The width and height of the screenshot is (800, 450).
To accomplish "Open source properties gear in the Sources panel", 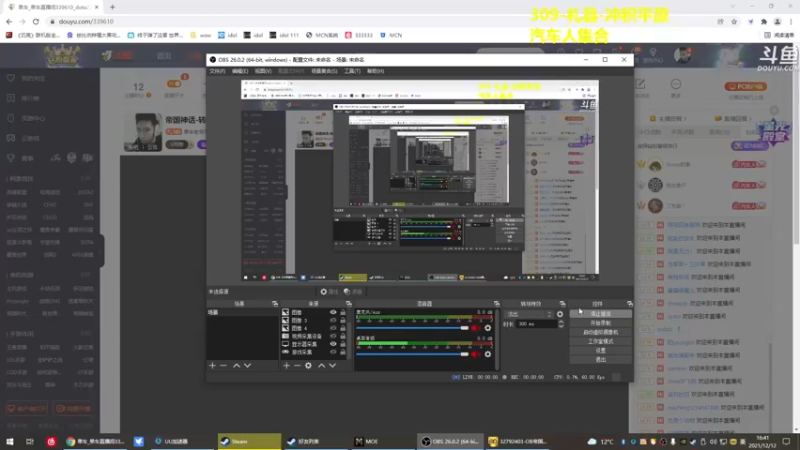I will [x=308, y=366].
